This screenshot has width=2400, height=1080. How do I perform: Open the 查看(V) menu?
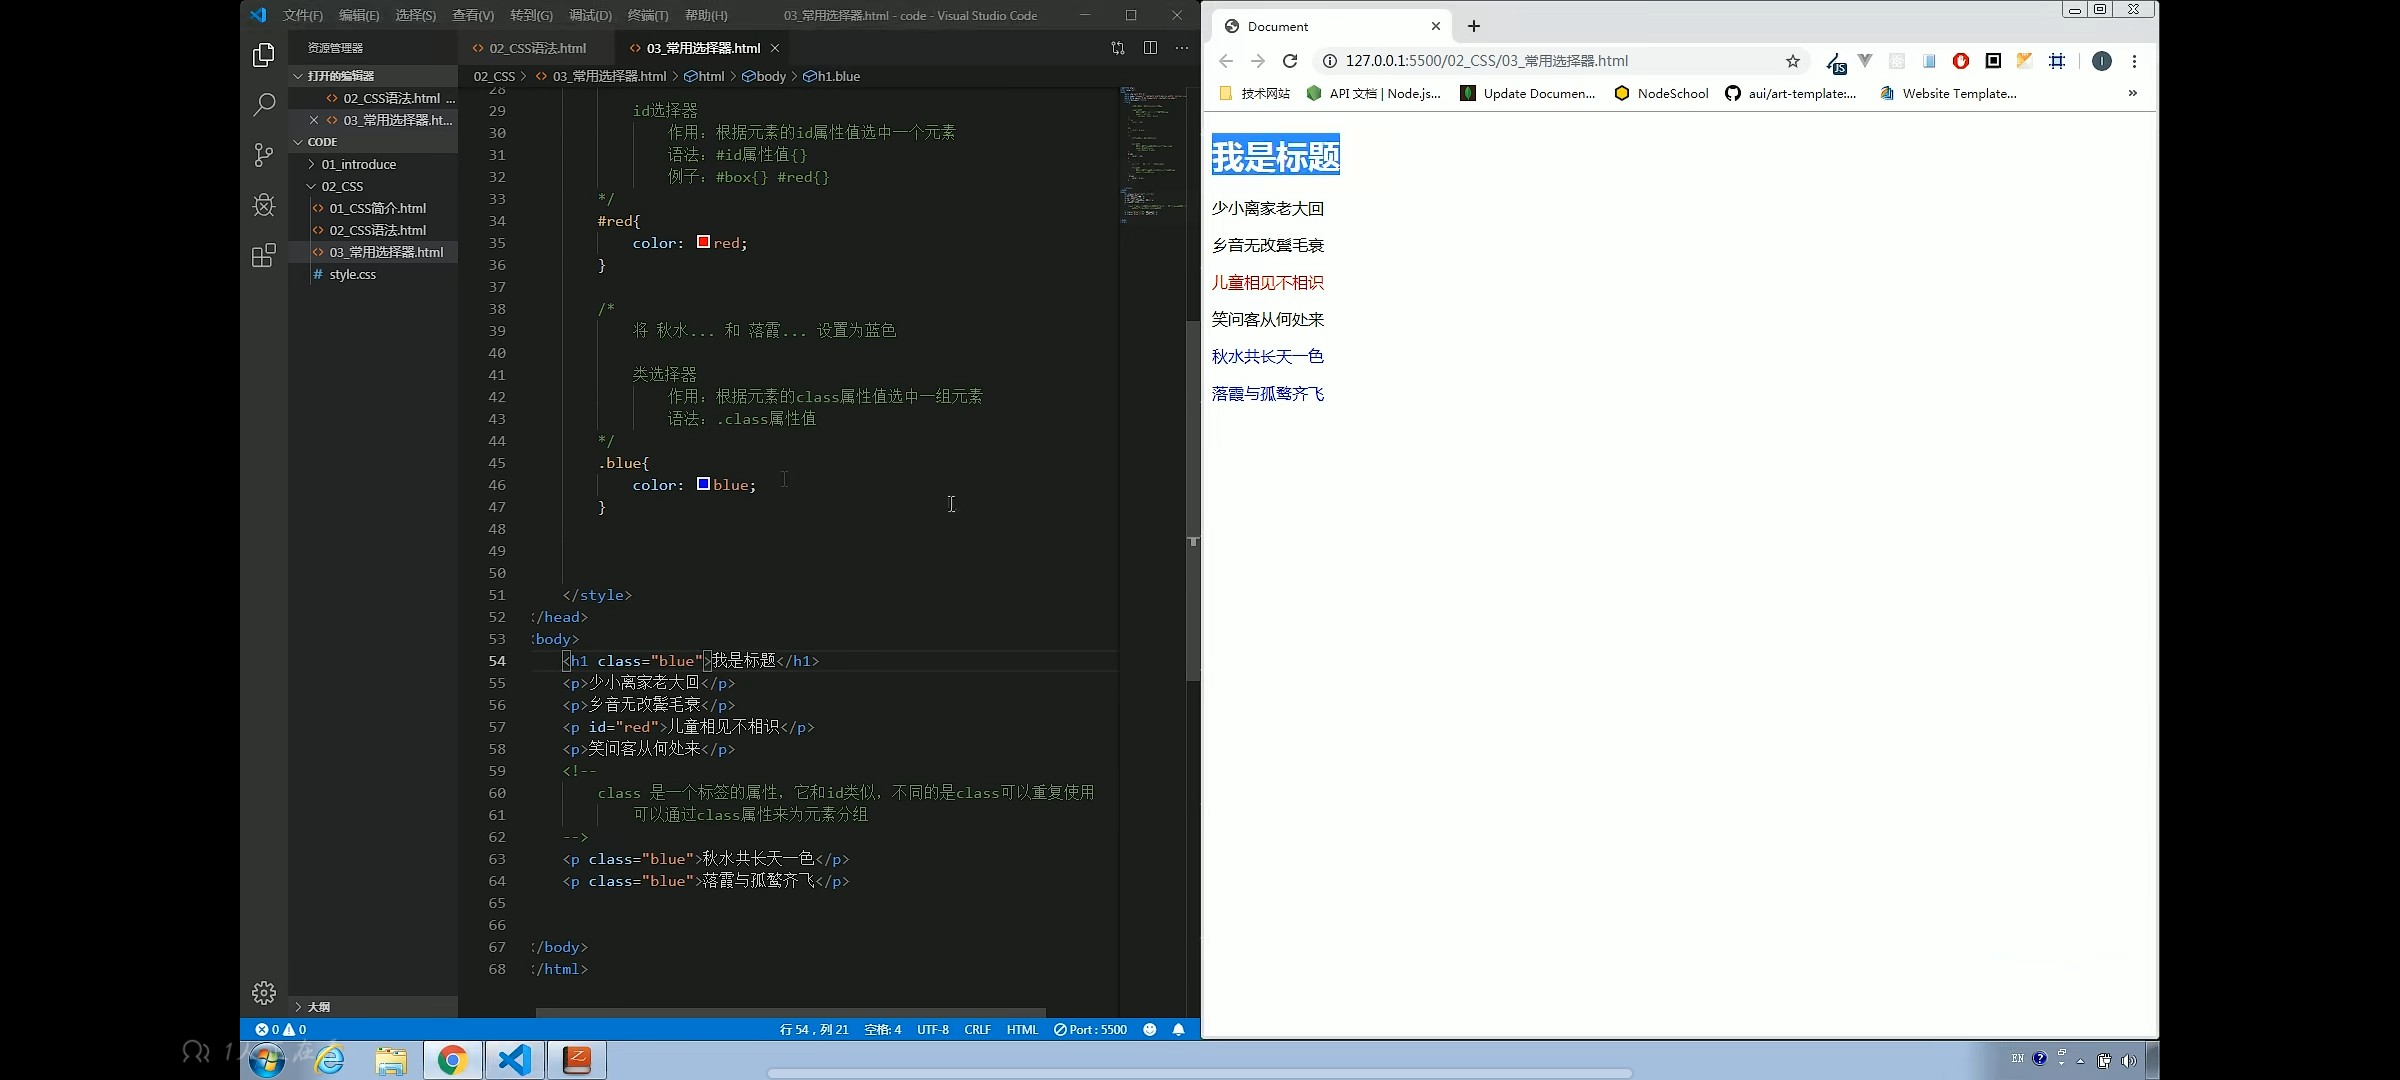point(473,15)
